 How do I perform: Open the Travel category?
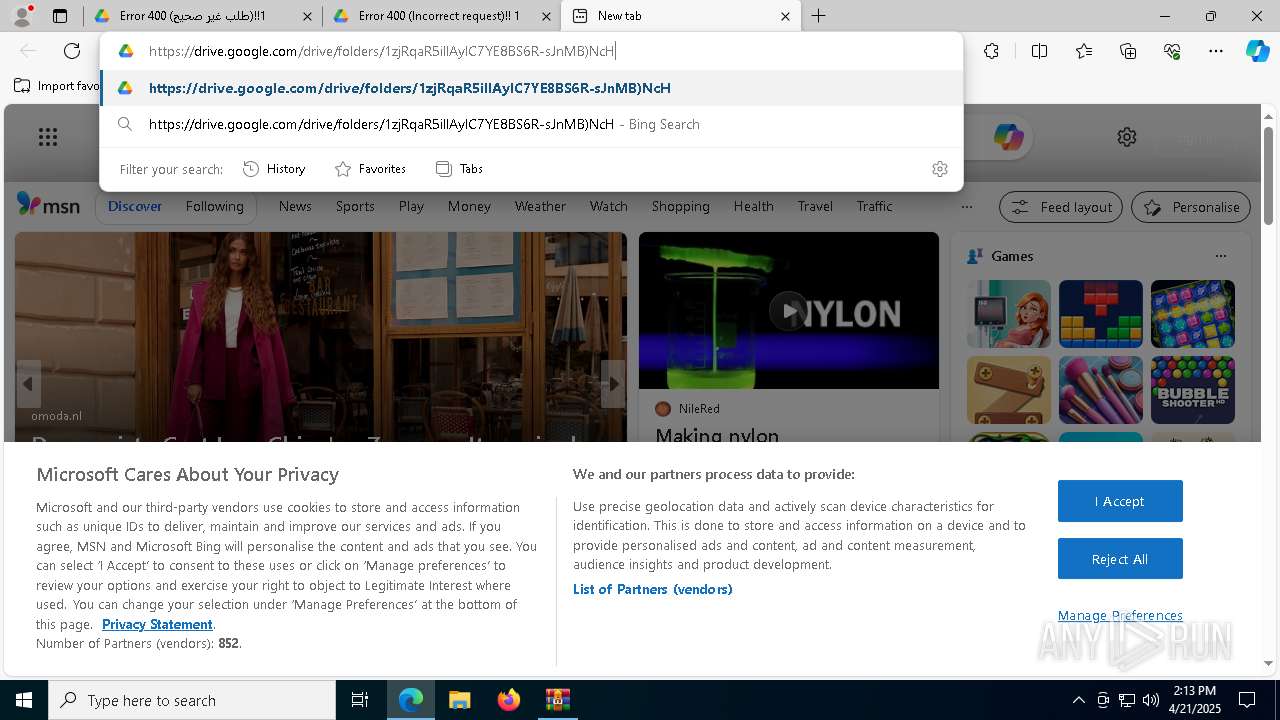(815, 206)
